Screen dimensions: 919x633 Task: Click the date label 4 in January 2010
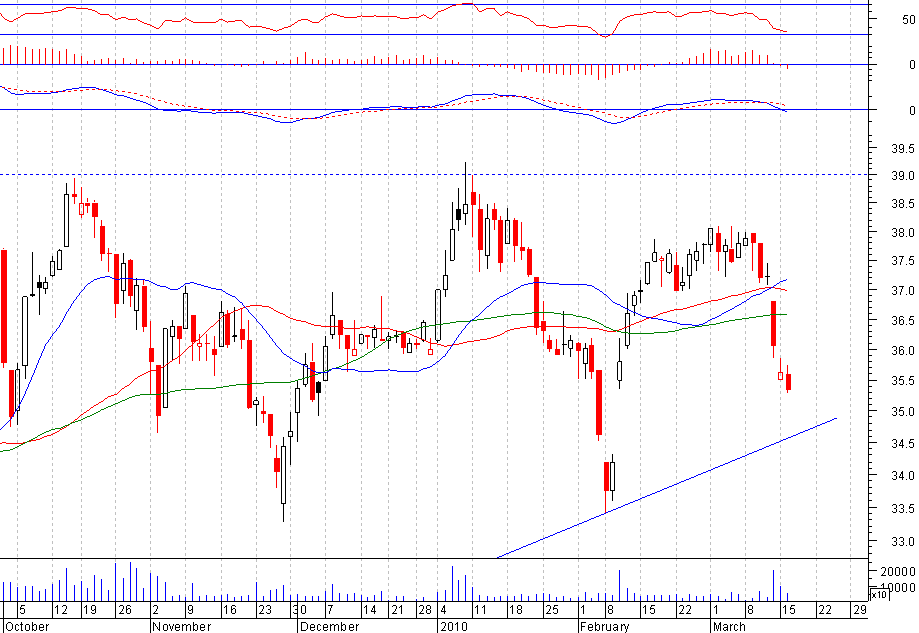tap(444, 610)
